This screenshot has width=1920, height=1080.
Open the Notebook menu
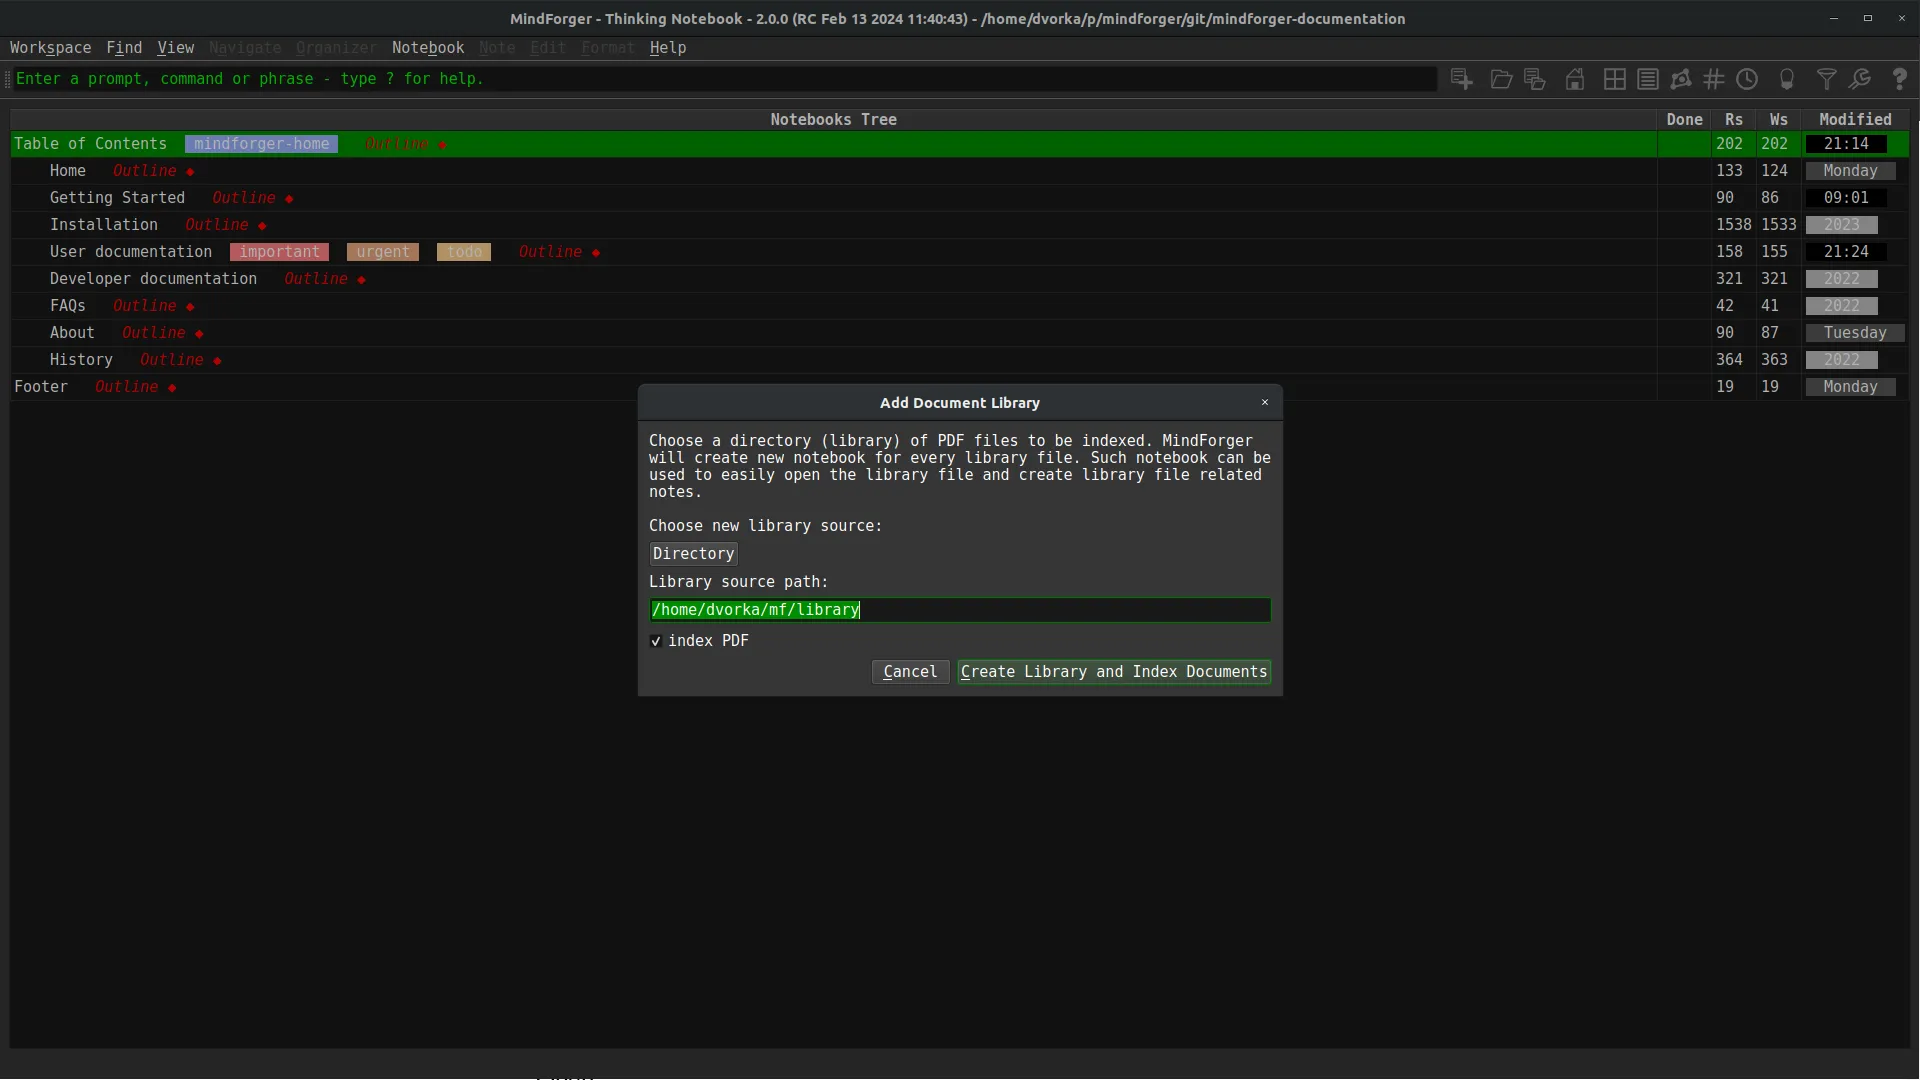427,48
